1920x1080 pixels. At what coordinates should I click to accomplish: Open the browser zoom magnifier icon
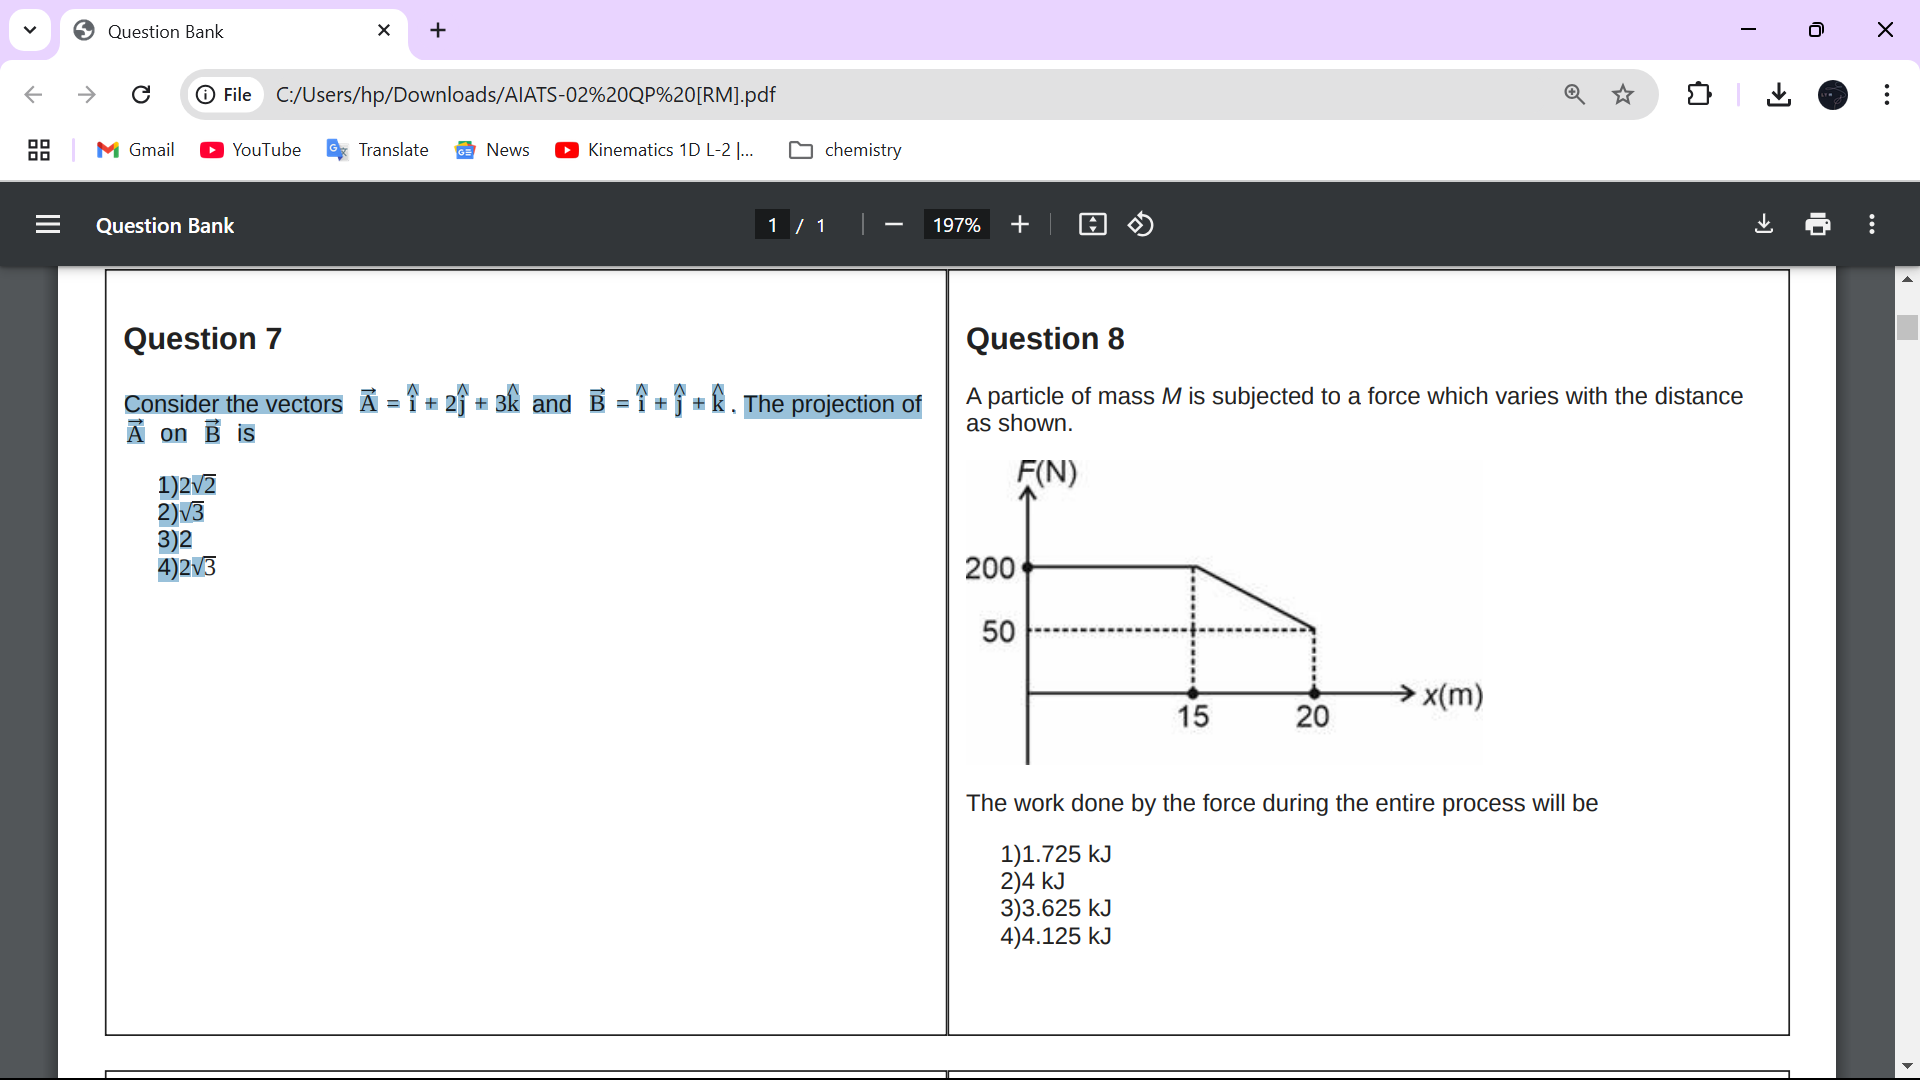(1575, 94)
